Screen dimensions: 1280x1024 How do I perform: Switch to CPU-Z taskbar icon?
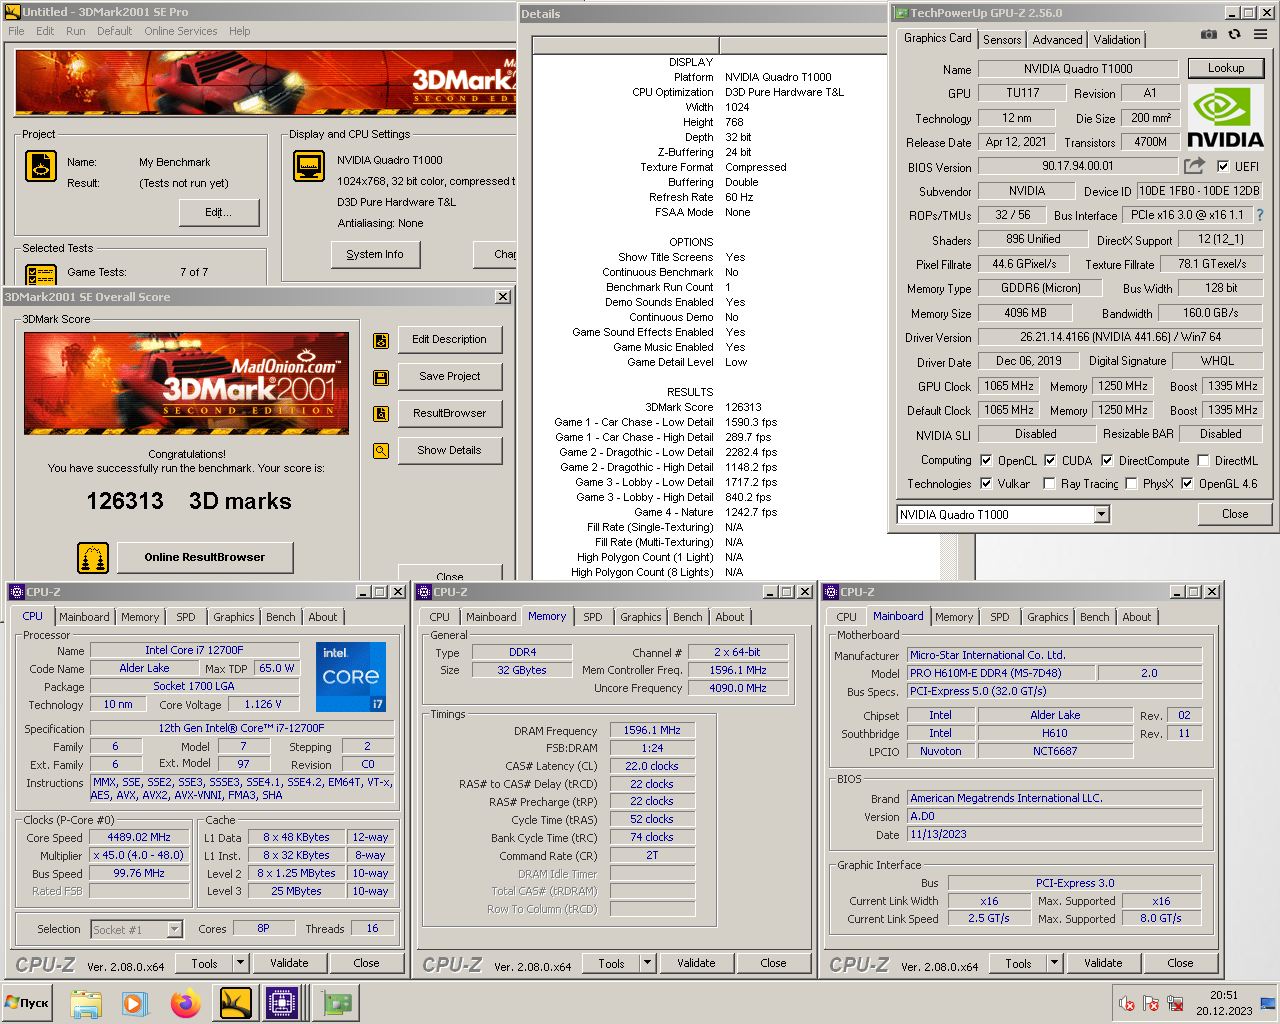click(283, 1003)
